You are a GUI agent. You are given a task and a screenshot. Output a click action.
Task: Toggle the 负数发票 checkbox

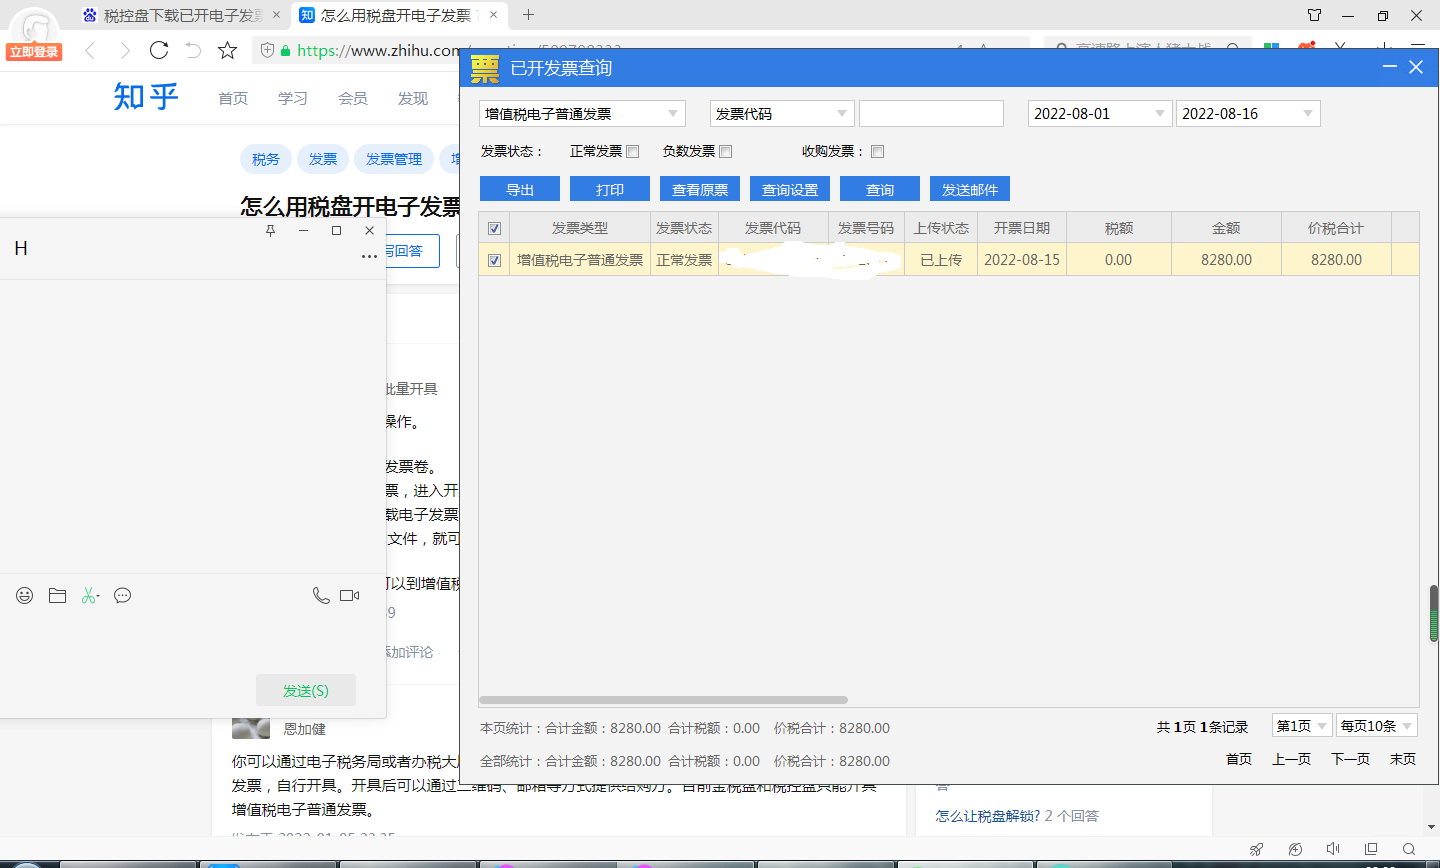[726, 152]
